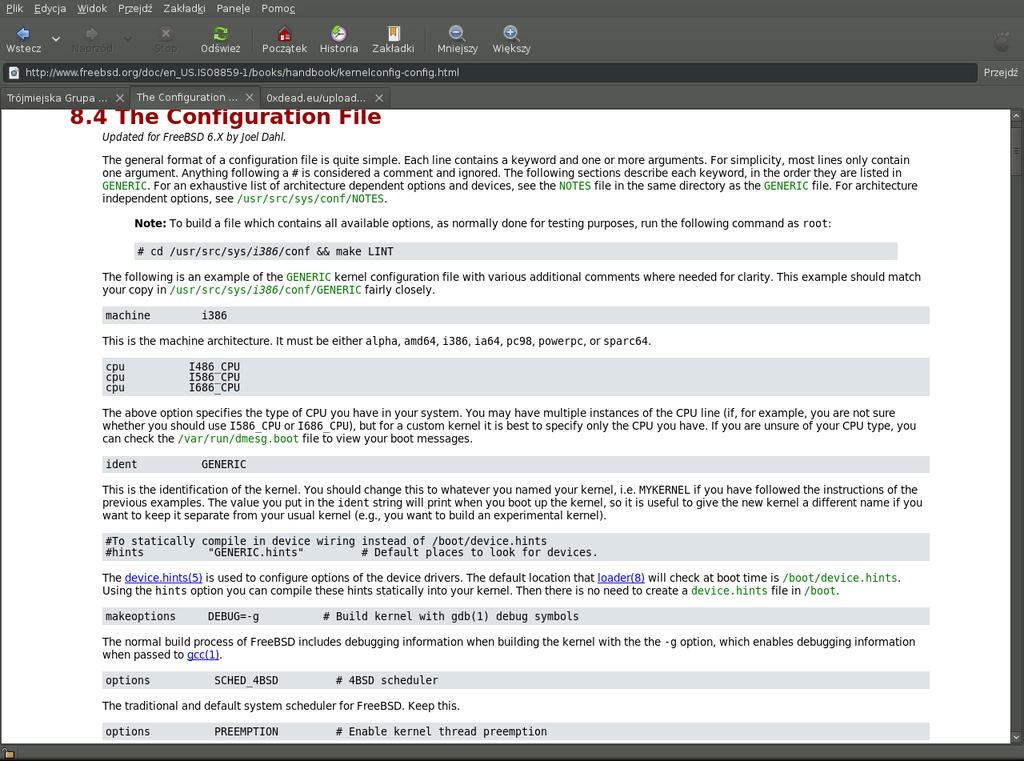This screenshot has width=1024, height=761.
Task: Close the 0xdead.eu/upload tab
Action: click(379, 98)
